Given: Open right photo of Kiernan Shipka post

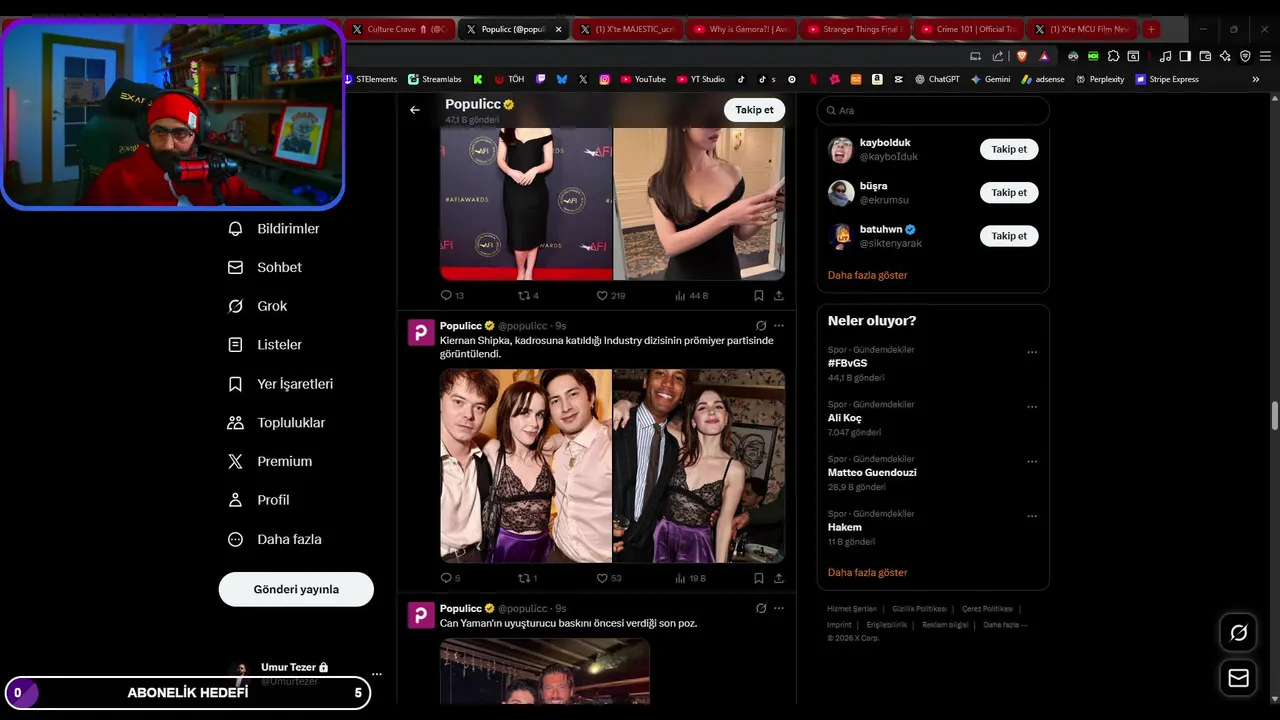Looking at the screenshot, I should point(699,466).
